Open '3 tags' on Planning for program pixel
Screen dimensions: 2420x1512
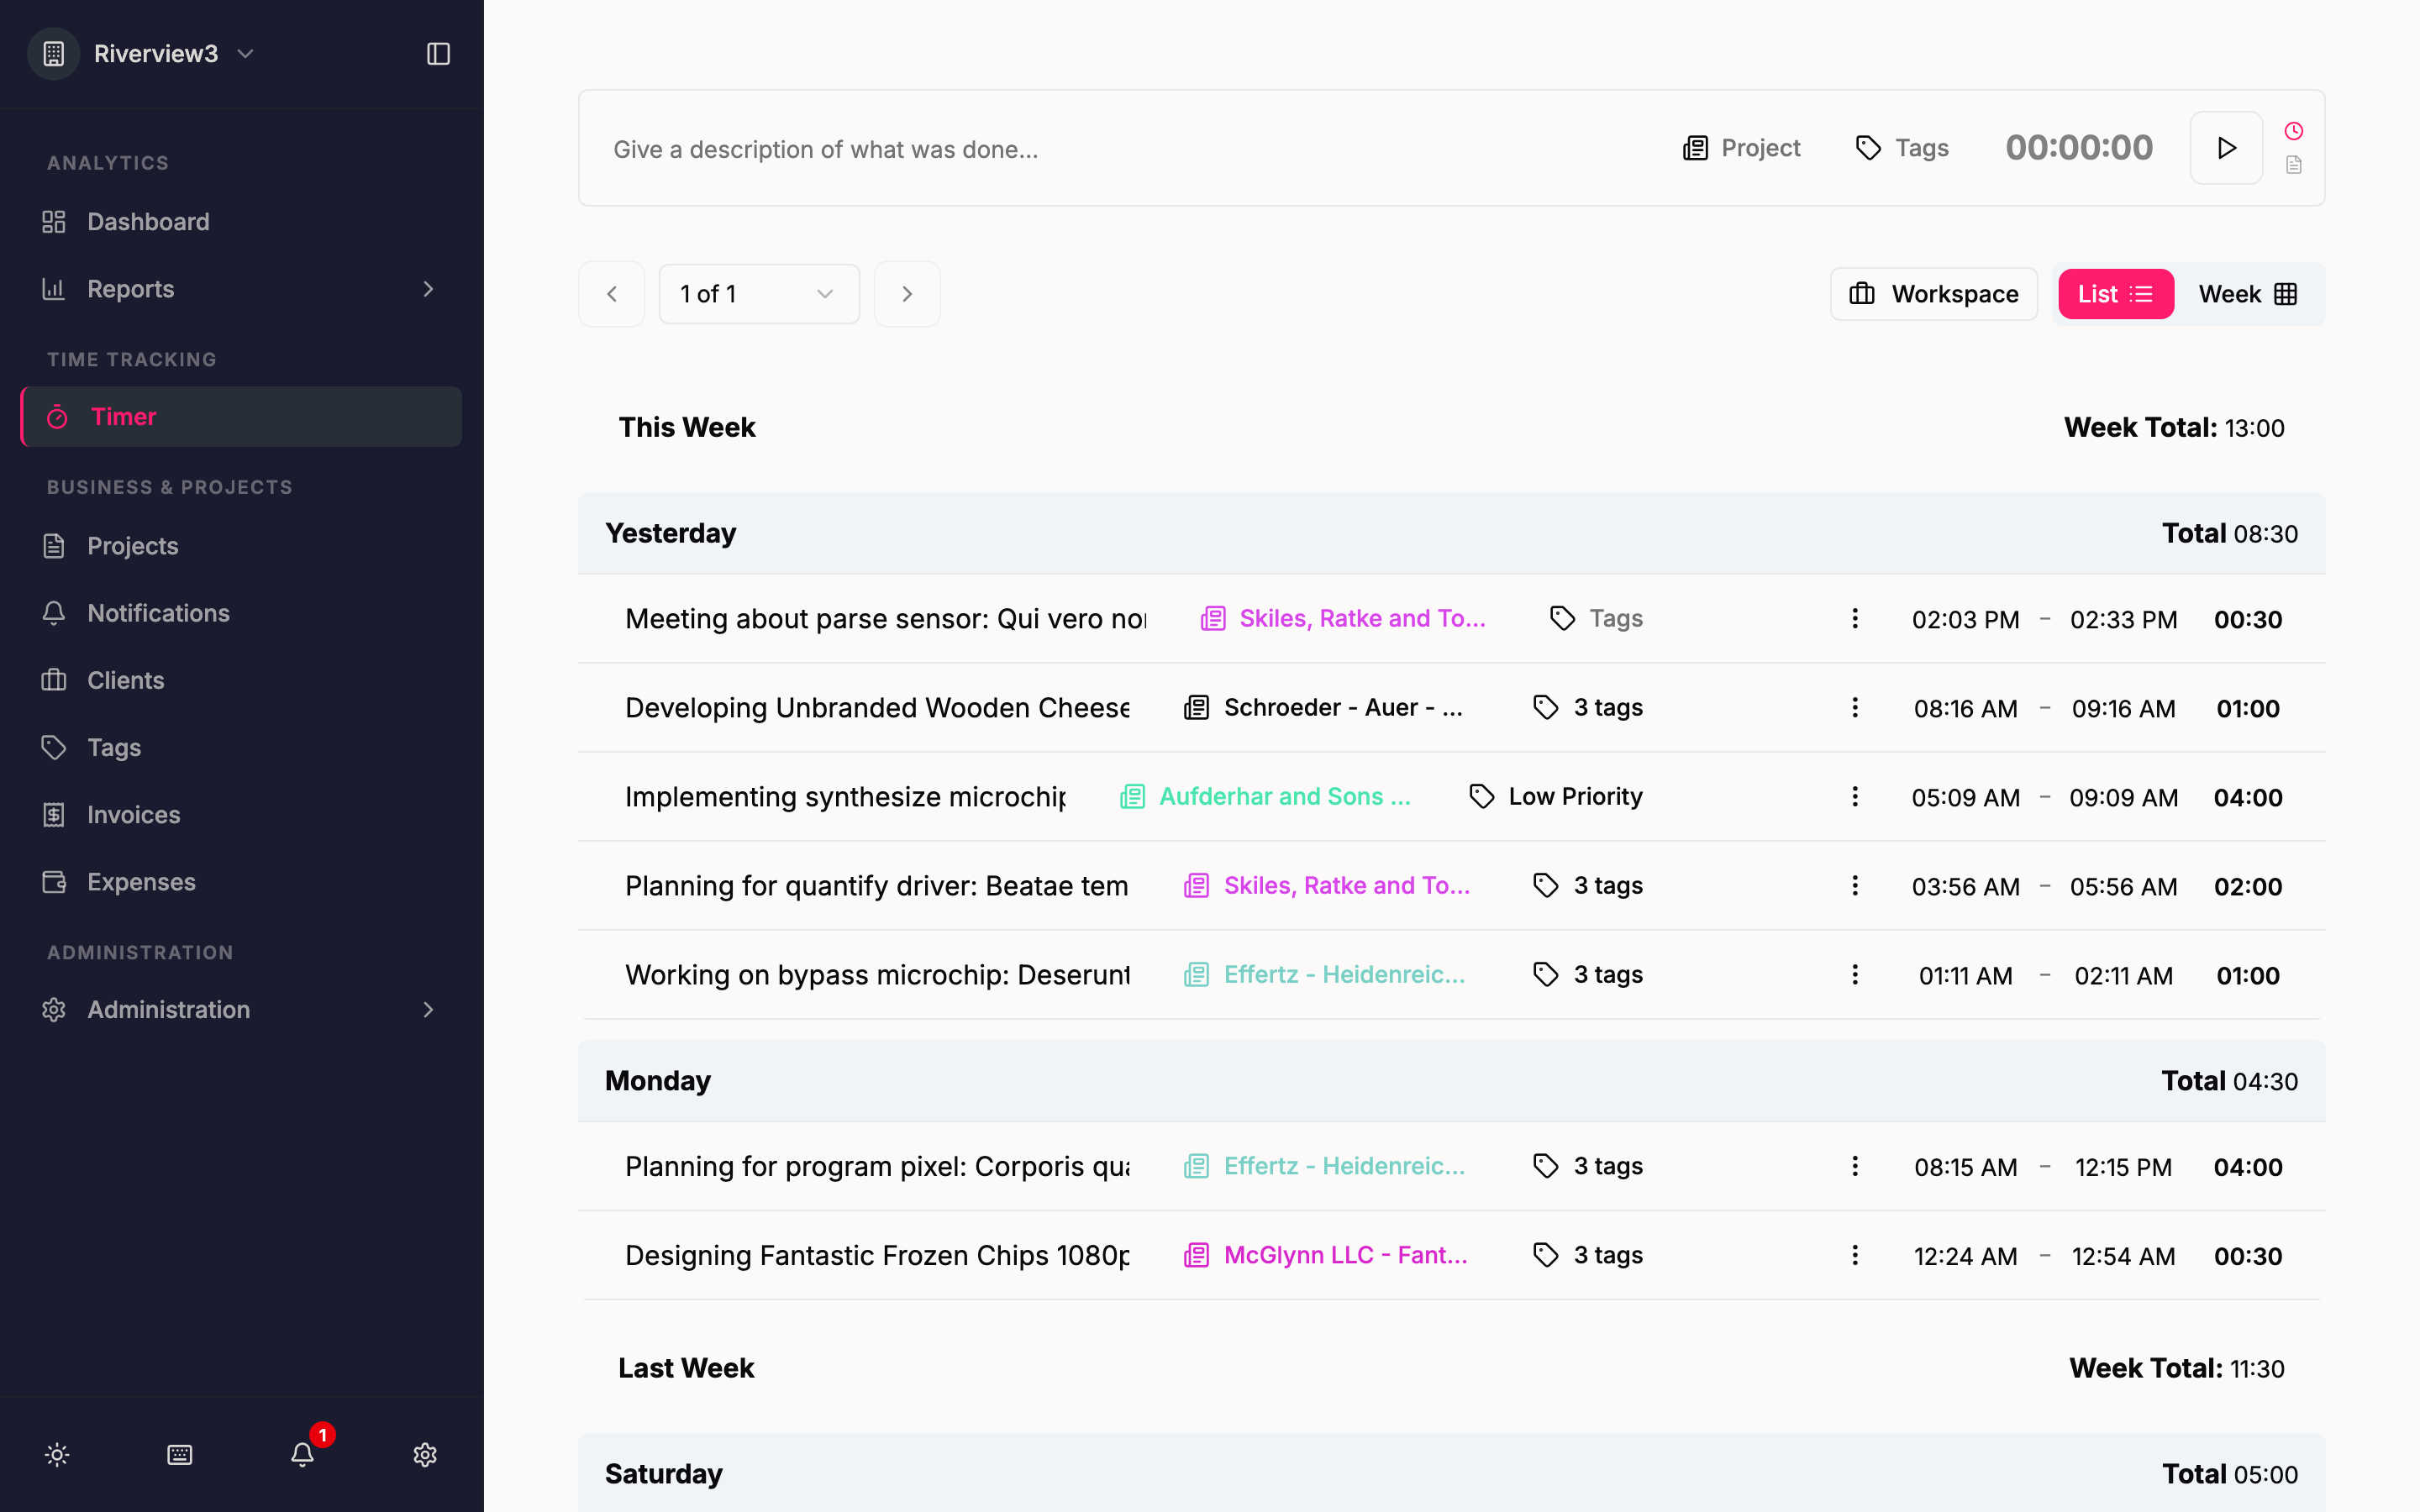click(x=1588, y=1167)
